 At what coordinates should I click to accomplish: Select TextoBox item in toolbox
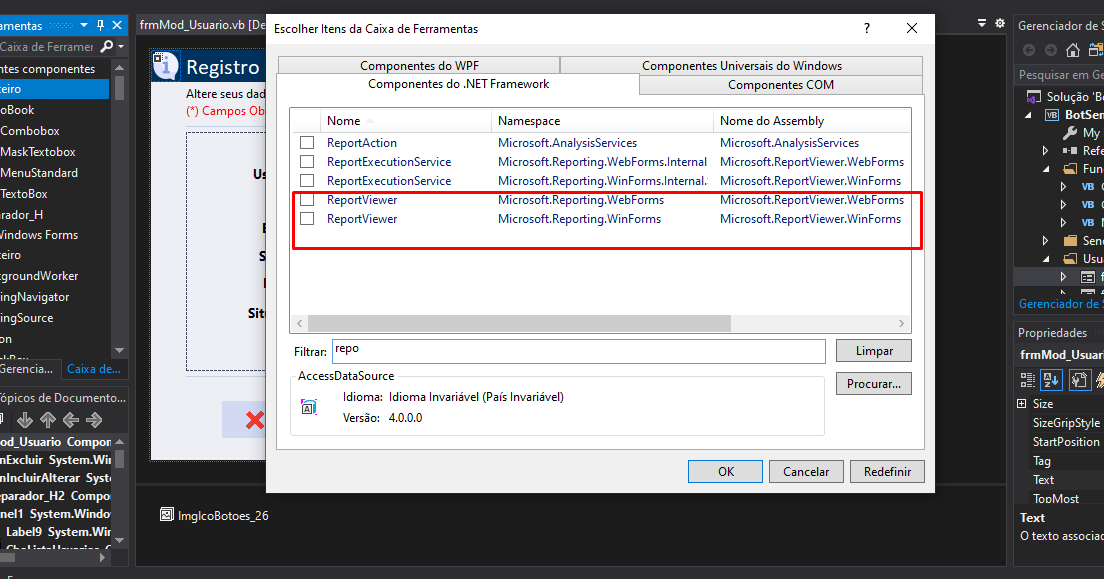click(24, 194)
